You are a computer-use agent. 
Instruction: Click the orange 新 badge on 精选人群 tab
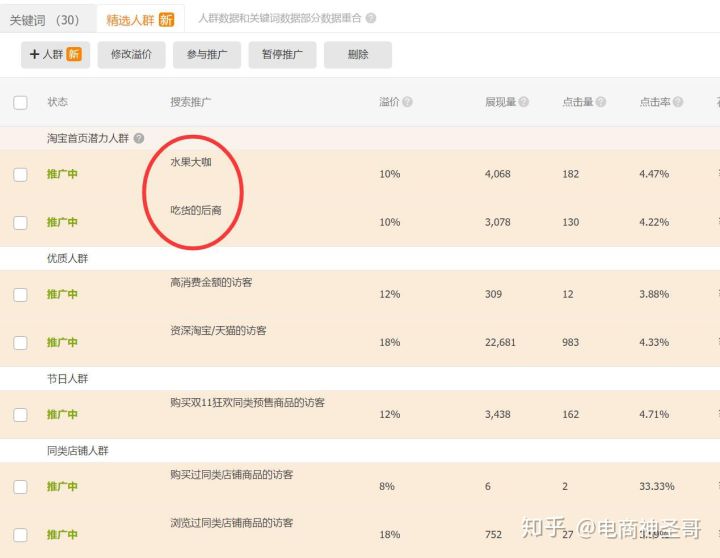coord(166,20)
